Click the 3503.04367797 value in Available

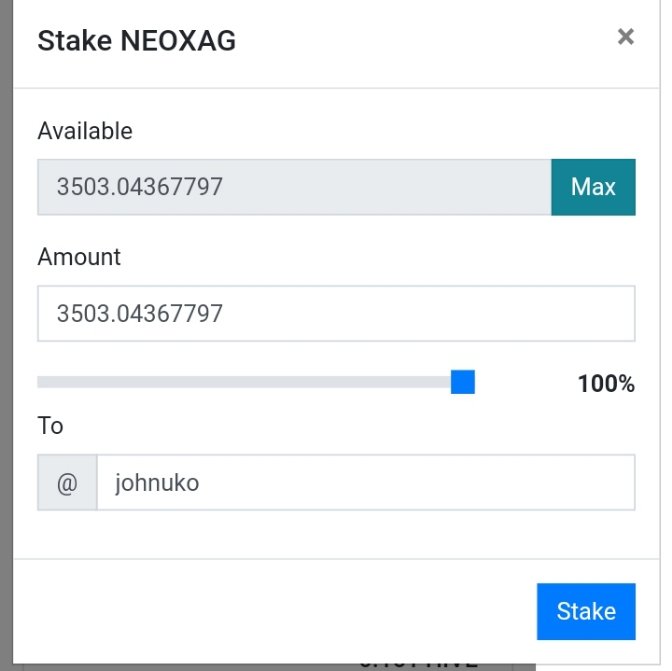tap(140, 187)
